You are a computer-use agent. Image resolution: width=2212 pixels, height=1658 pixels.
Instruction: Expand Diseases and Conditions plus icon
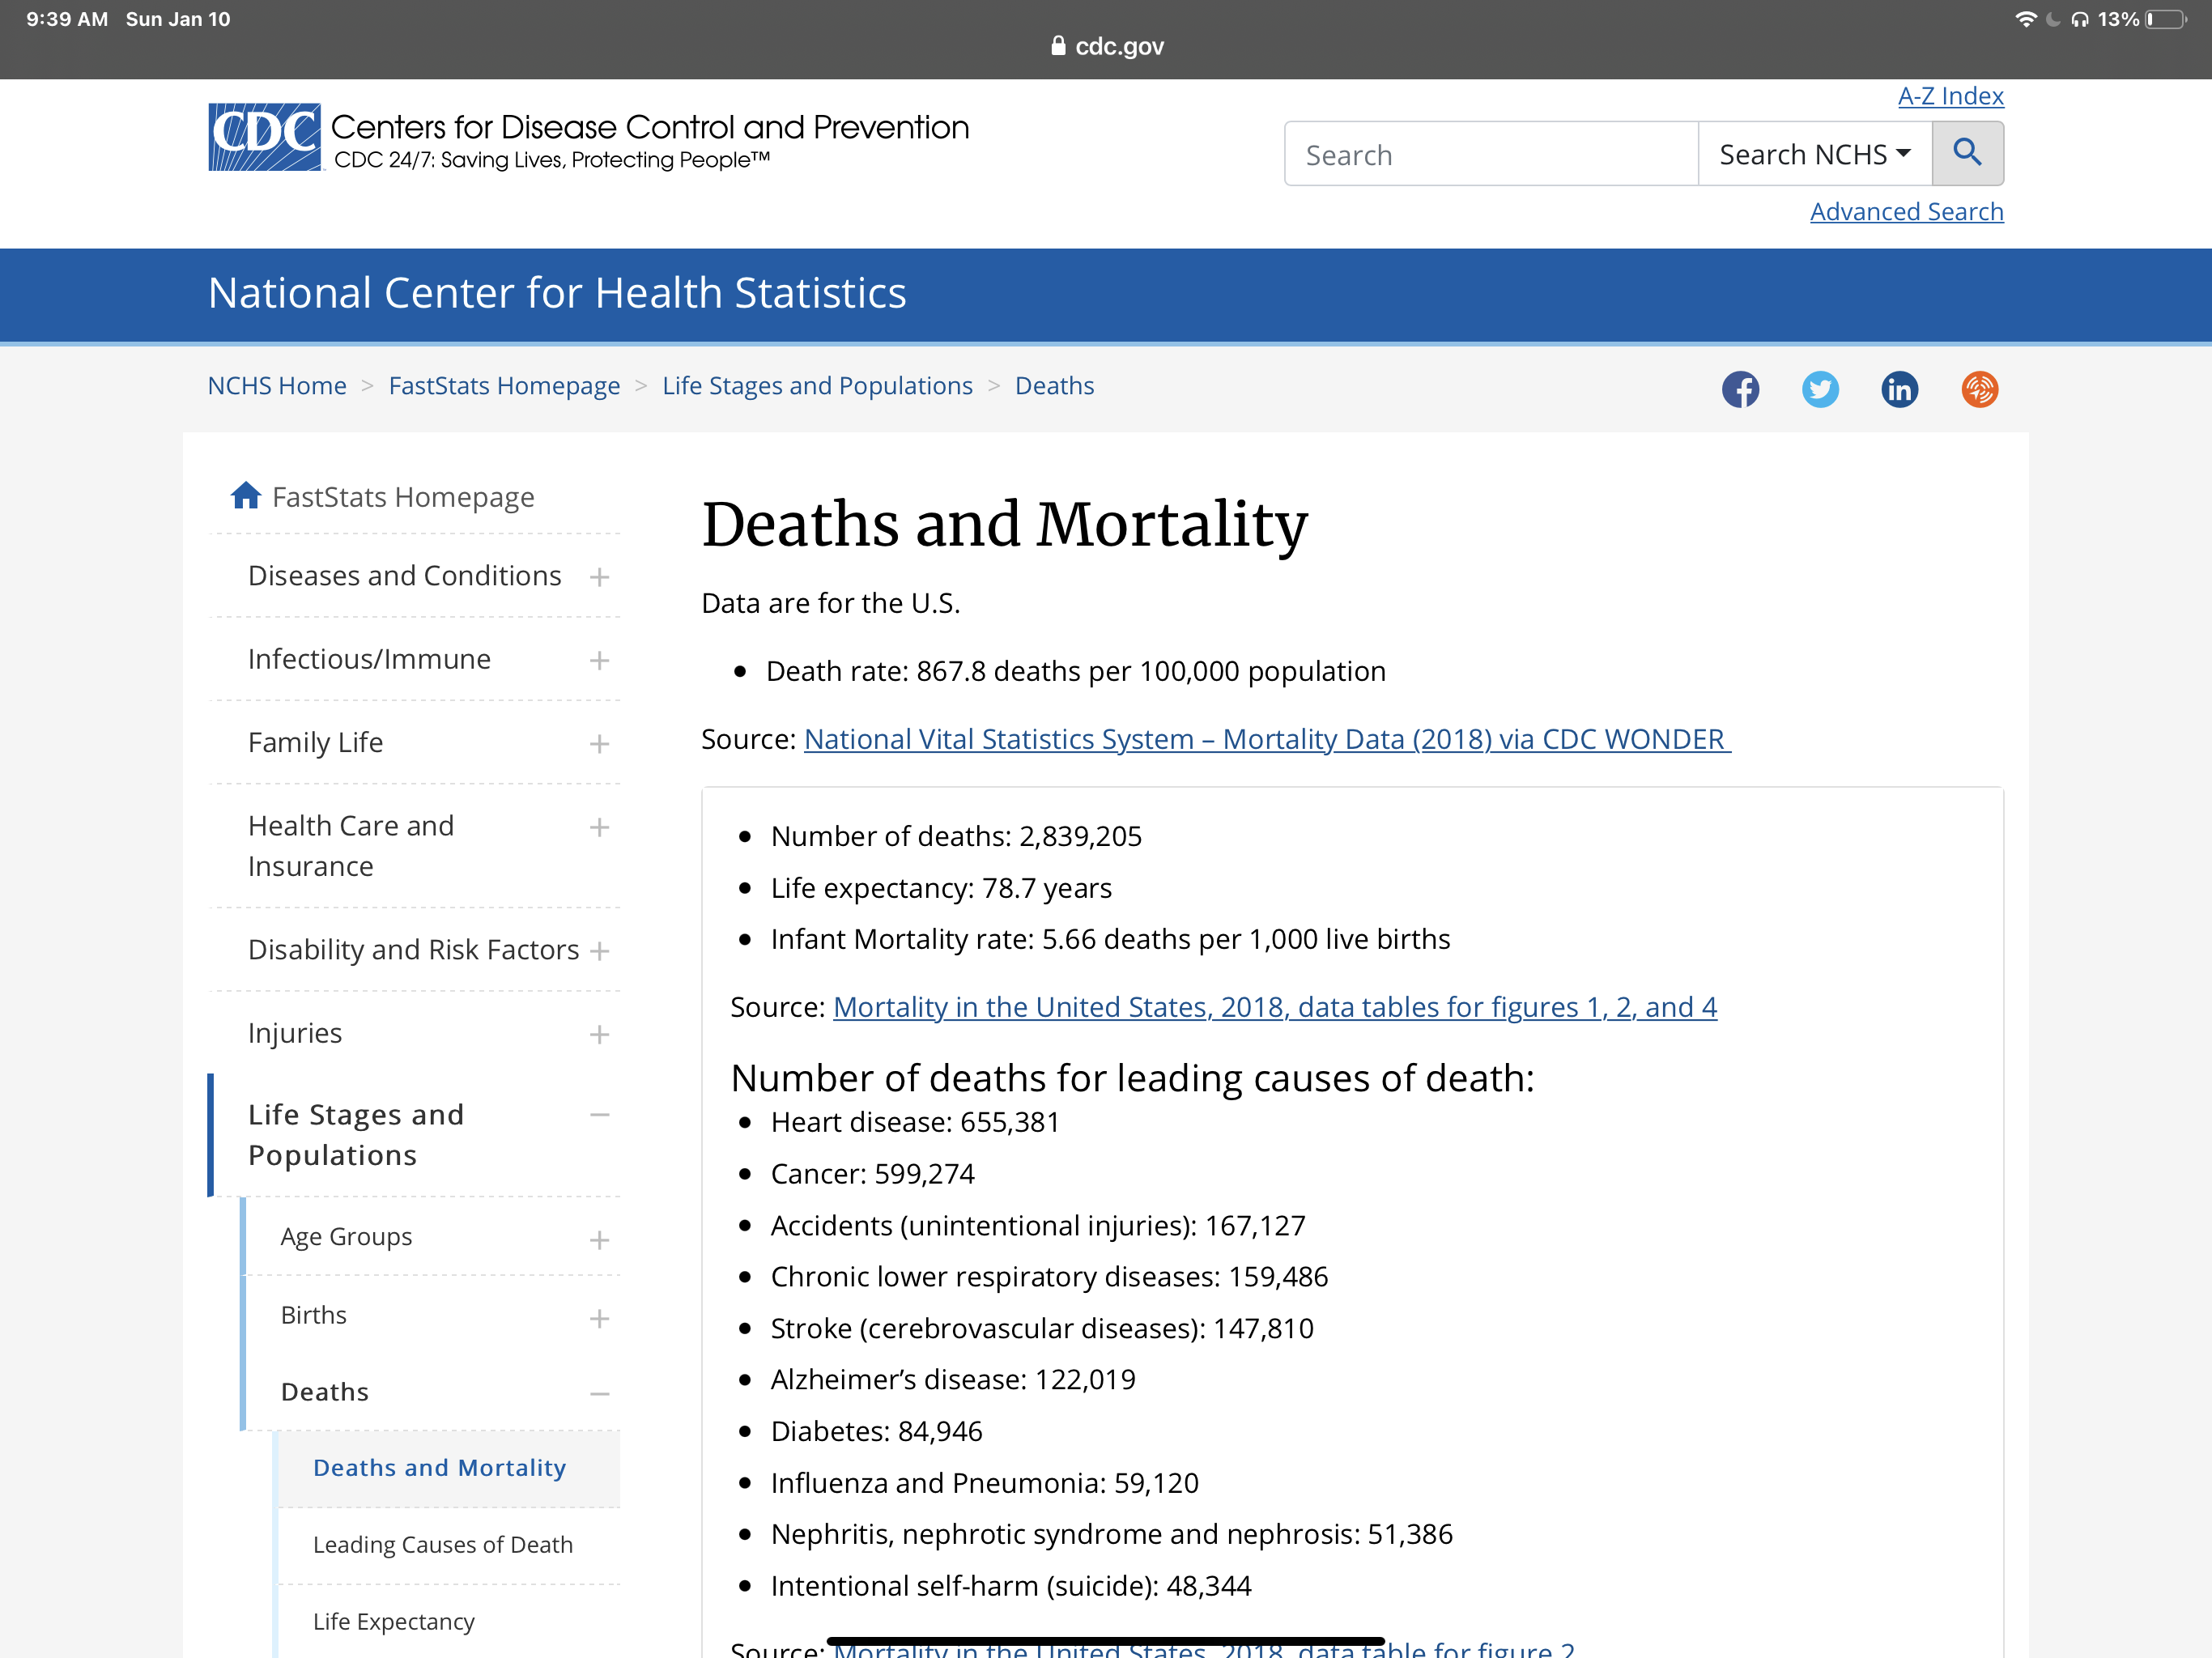[x=599, y=577]
